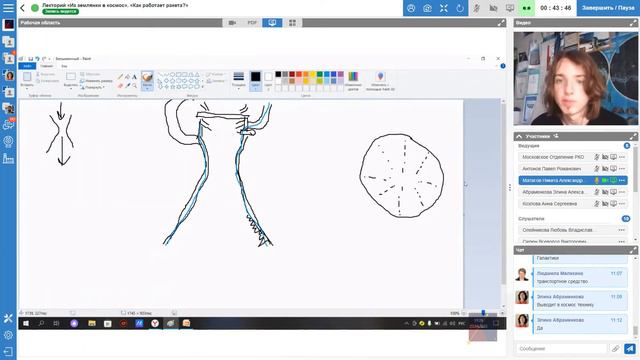Open the options menu for Московское Отделение РКО
The image size is (640, 360).
(622, 157)
